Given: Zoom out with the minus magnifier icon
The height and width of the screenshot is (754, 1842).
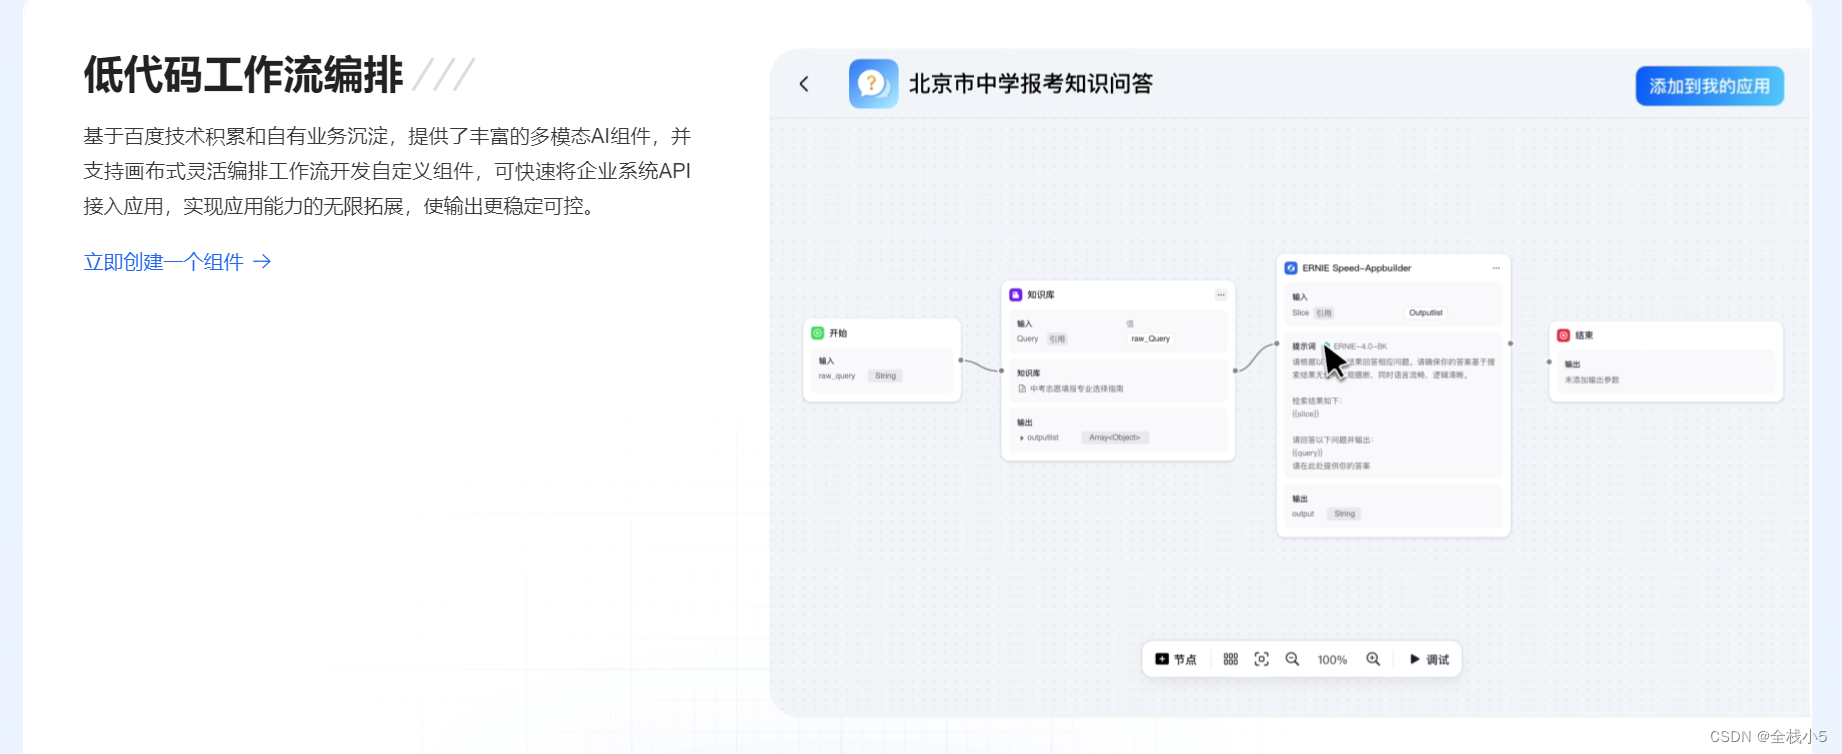Looking at the screenshot, I should coord(1292,659).
